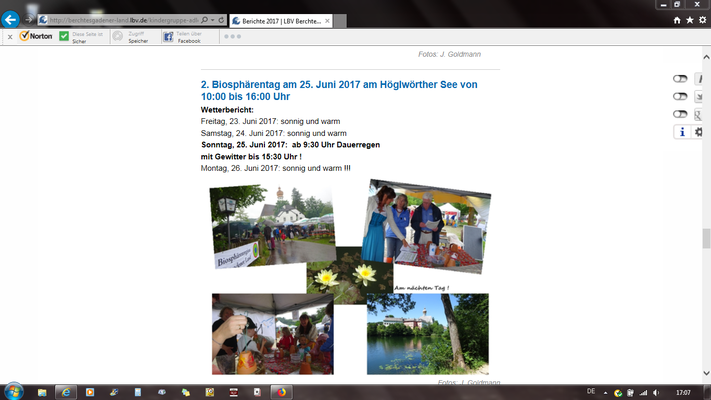Image resolution: width=711 pixels, height=400 pixels.
Task: Click 'Fotos: J. Goldmann' caption at top
Action: coord(449,54)
